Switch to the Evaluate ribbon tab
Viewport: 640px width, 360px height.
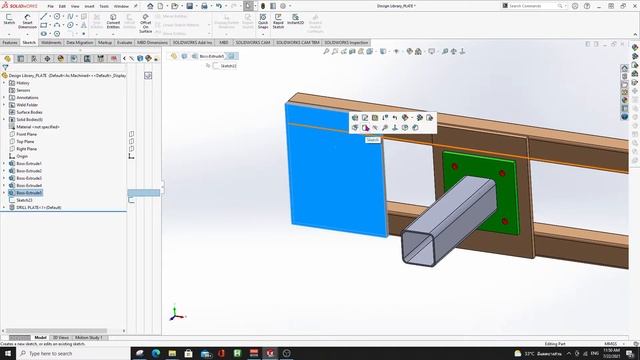tap(124, 42)
